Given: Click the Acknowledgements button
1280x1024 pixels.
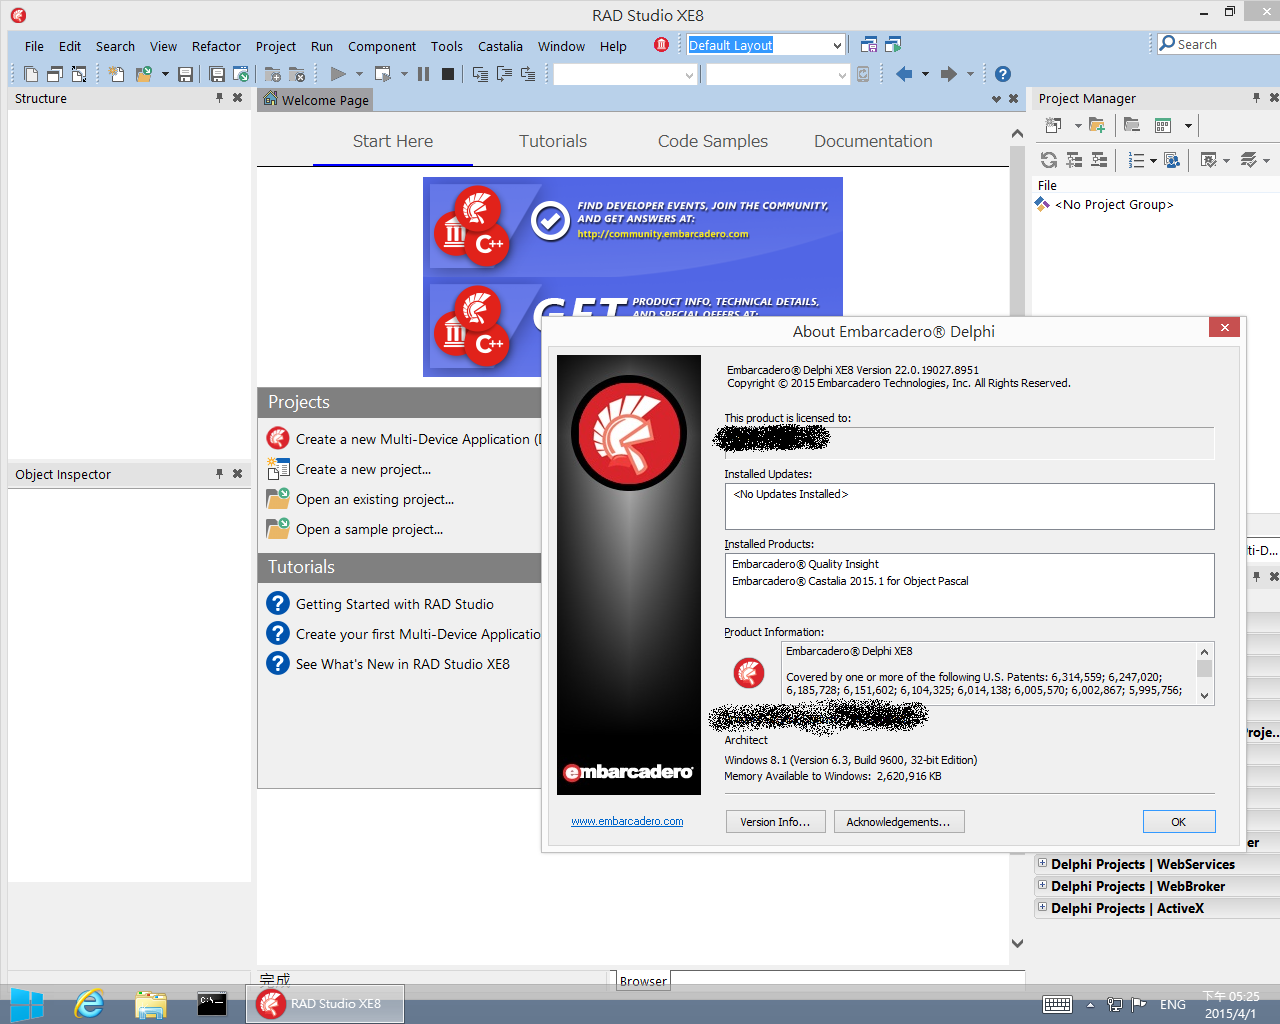Looking at the screenshot, I should [899, 822].
